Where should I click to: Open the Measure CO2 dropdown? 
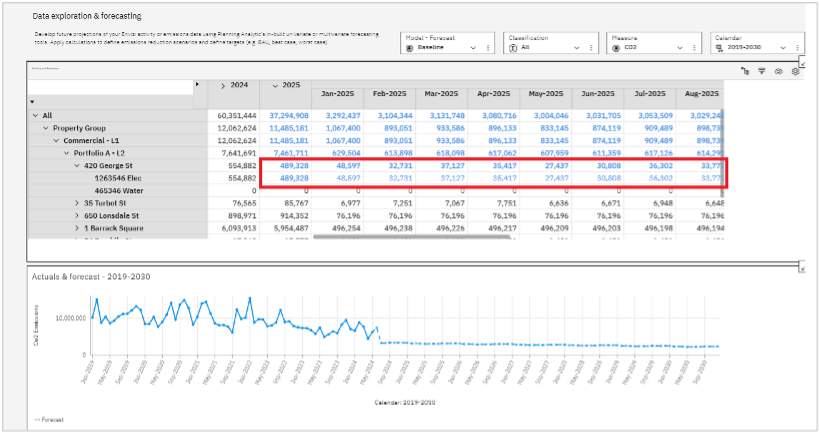pos(681,47)
